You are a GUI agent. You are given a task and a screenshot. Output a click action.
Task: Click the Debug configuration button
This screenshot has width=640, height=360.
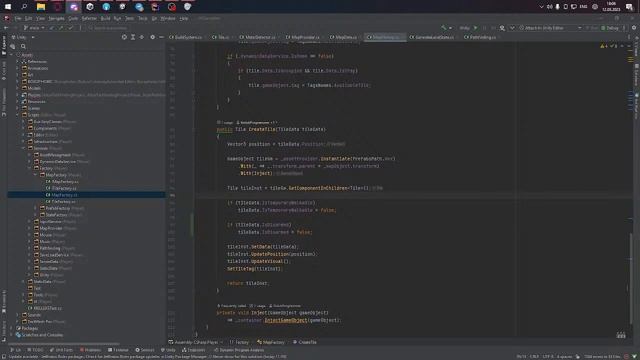[x=610, y=28]
